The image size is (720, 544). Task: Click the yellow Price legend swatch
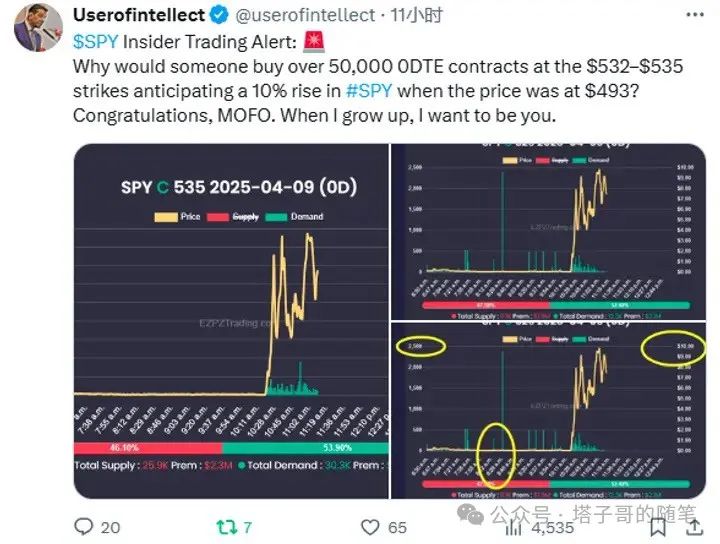(166, 217)
